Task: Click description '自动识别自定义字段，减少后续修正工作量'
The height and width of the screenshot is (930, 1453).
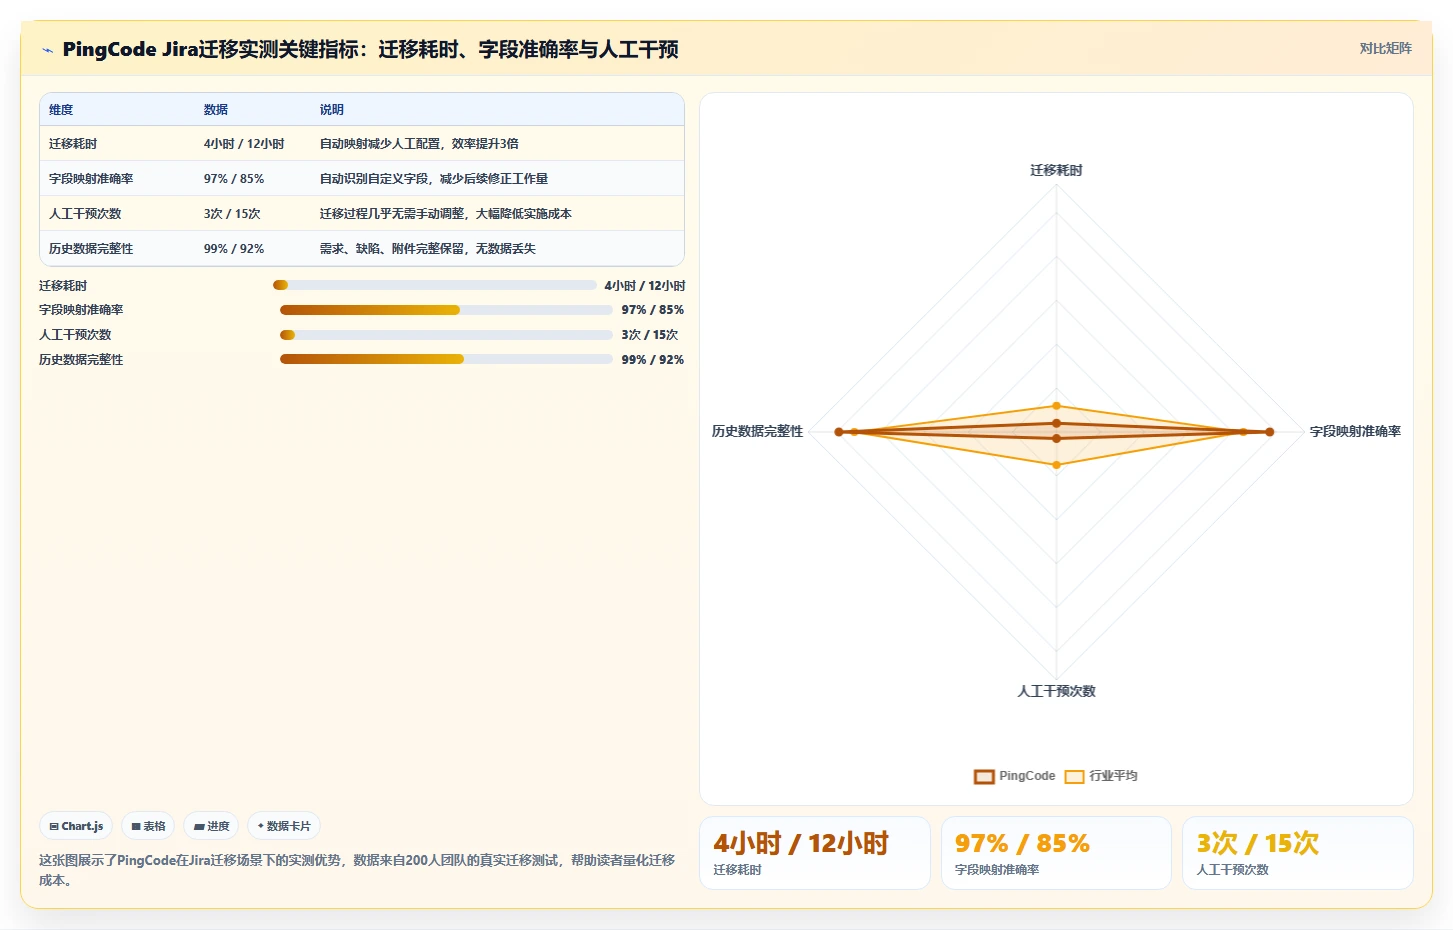Action: (434, 179)
